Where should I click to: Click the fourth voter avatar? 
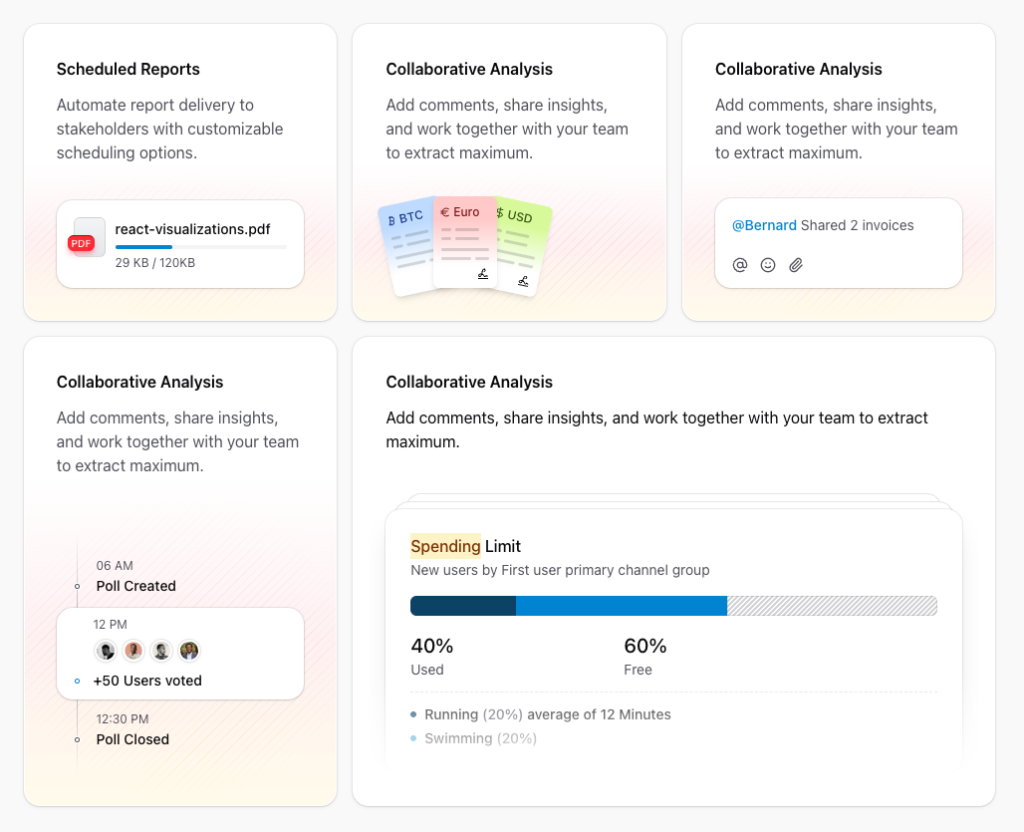tap(189, 651)
